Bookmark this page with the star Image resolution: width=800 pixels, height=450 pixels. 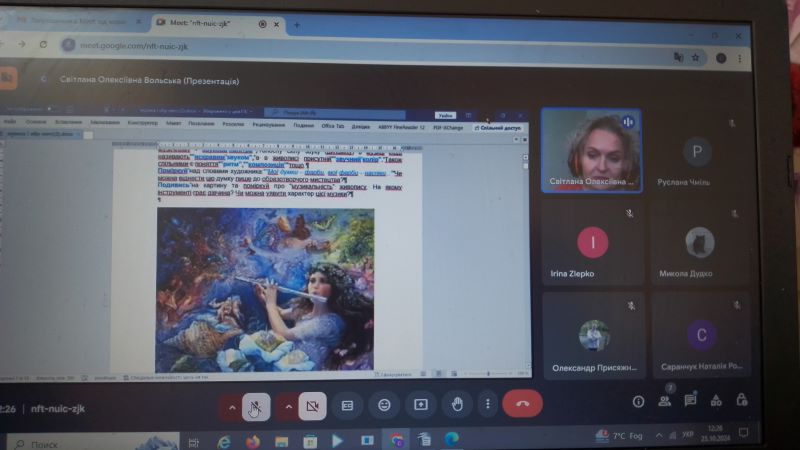(x=695, y=58)
